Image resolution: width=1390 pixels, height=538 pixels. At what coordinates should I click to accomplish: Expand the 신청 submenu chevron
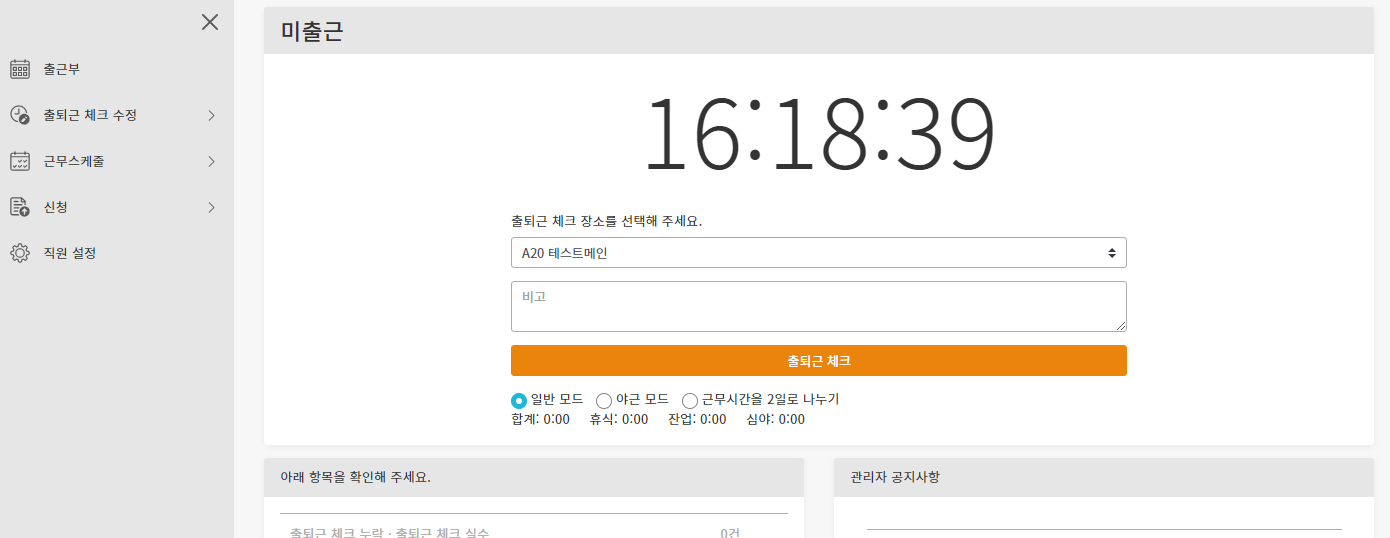211,207
